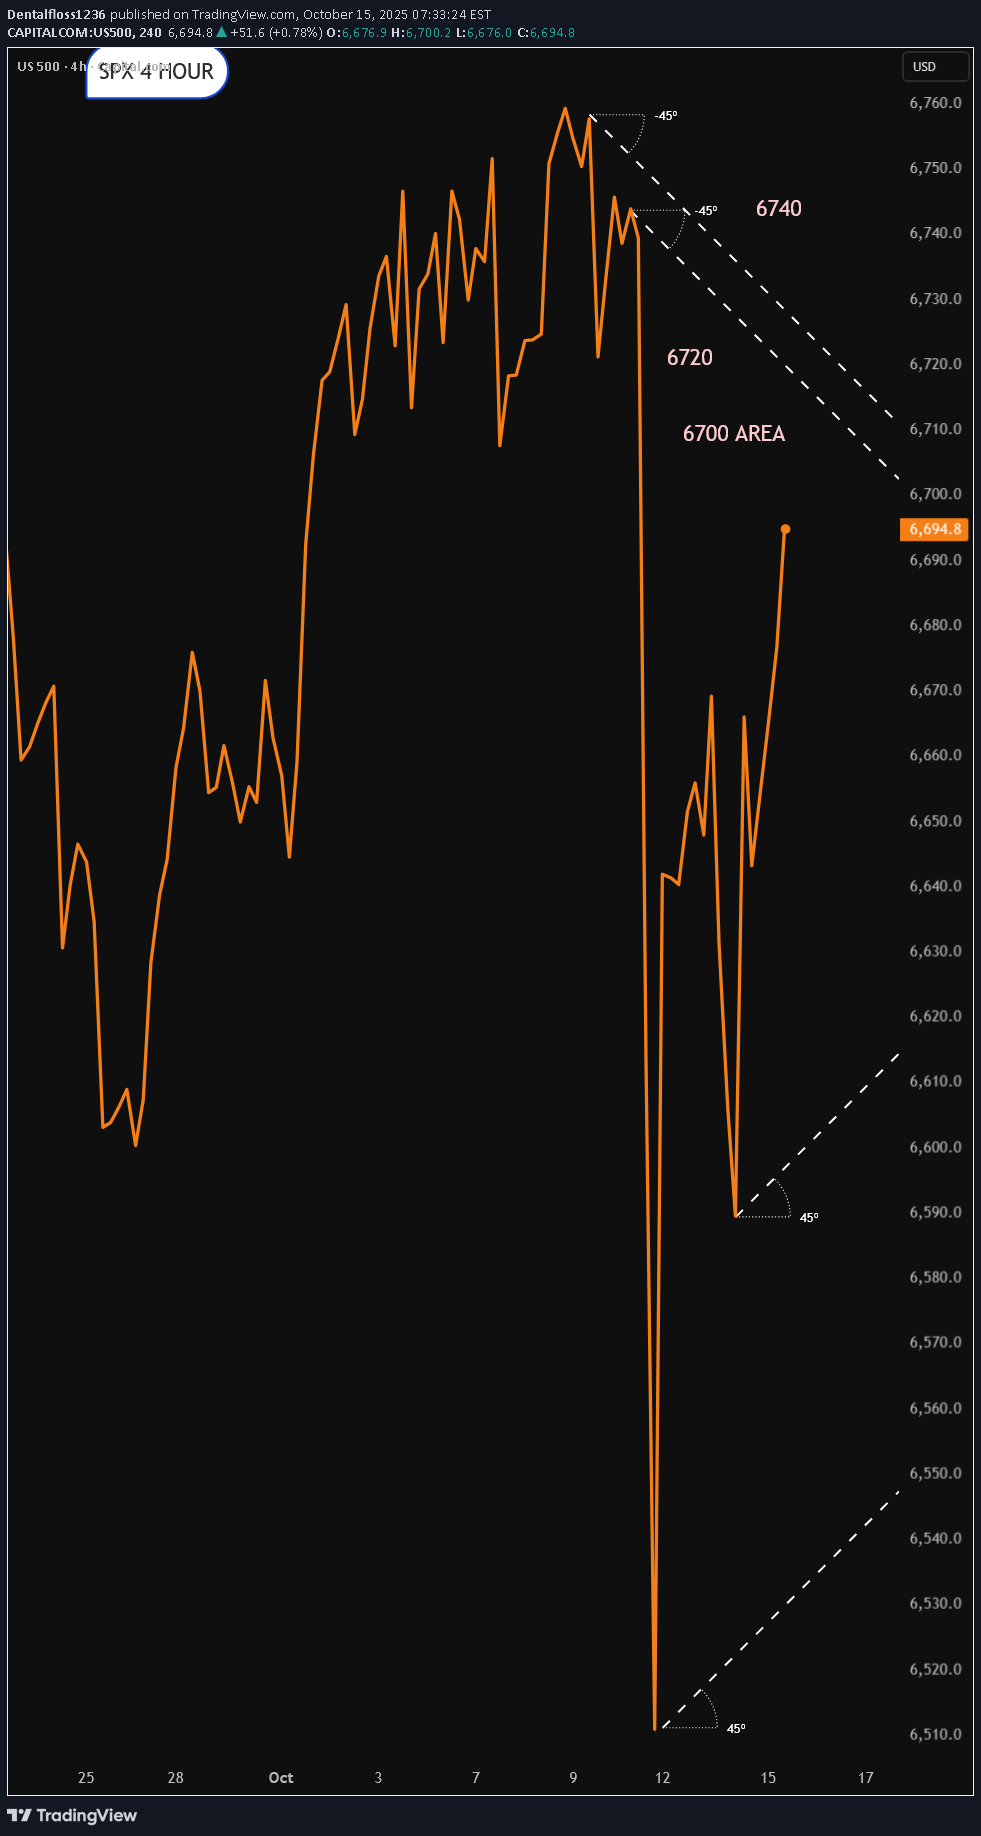The image size is (981, 1836).
Task: Select the SPX 4 HOUR label box
Action: [157, 72]
